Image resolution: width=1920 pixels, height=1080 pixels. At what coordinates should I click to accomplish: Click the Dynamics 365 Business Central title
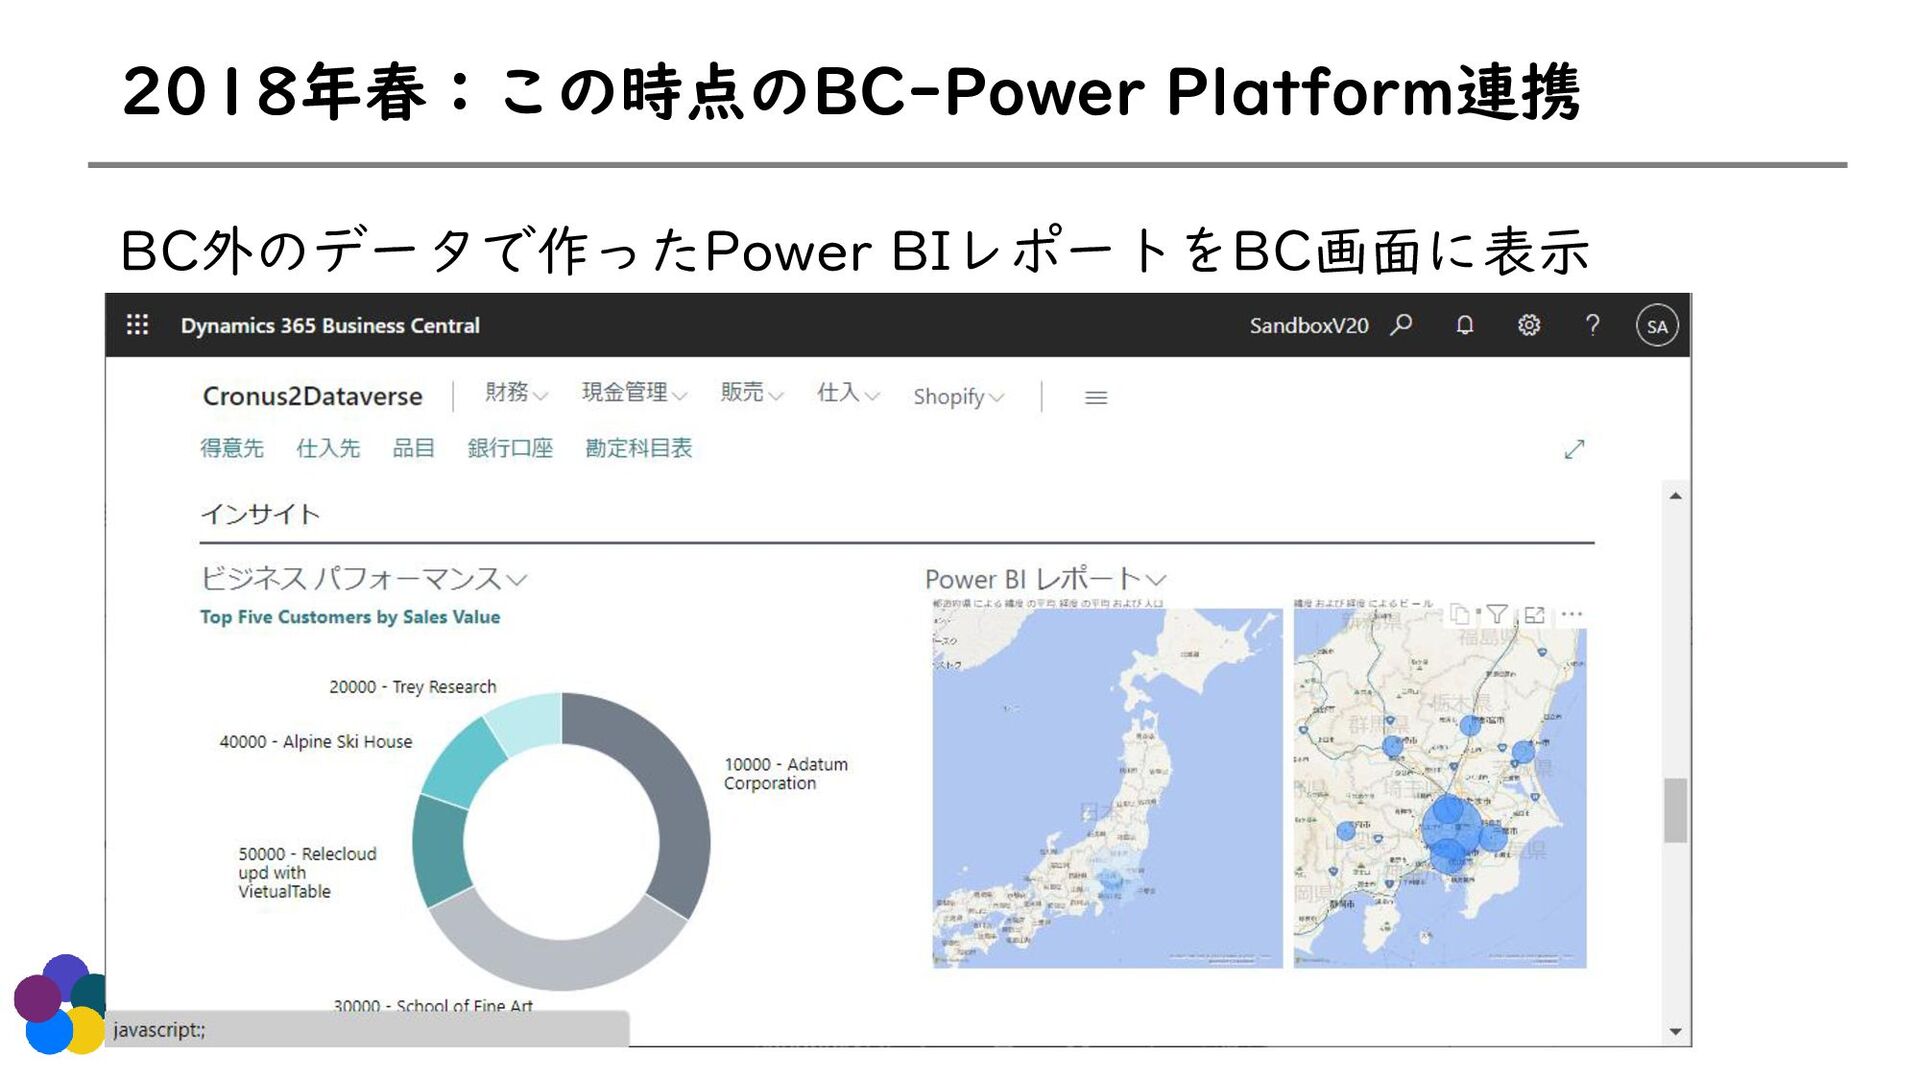click(x=330, y=326)
